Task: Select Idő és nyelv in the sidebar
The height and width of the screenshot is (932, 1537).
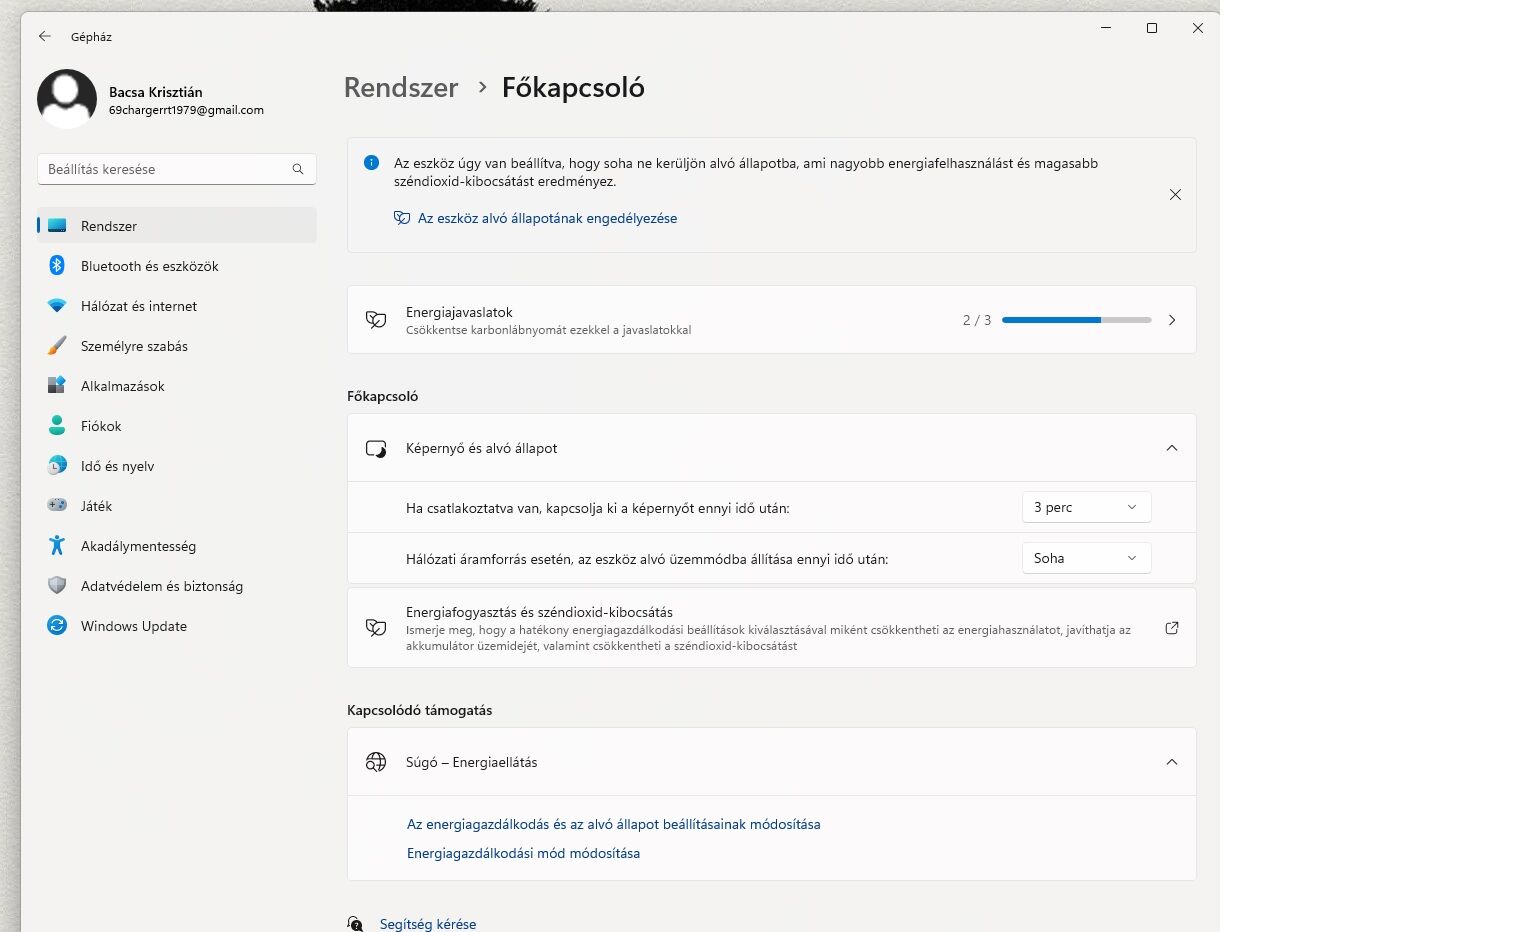Action: [x=117, y=466]
